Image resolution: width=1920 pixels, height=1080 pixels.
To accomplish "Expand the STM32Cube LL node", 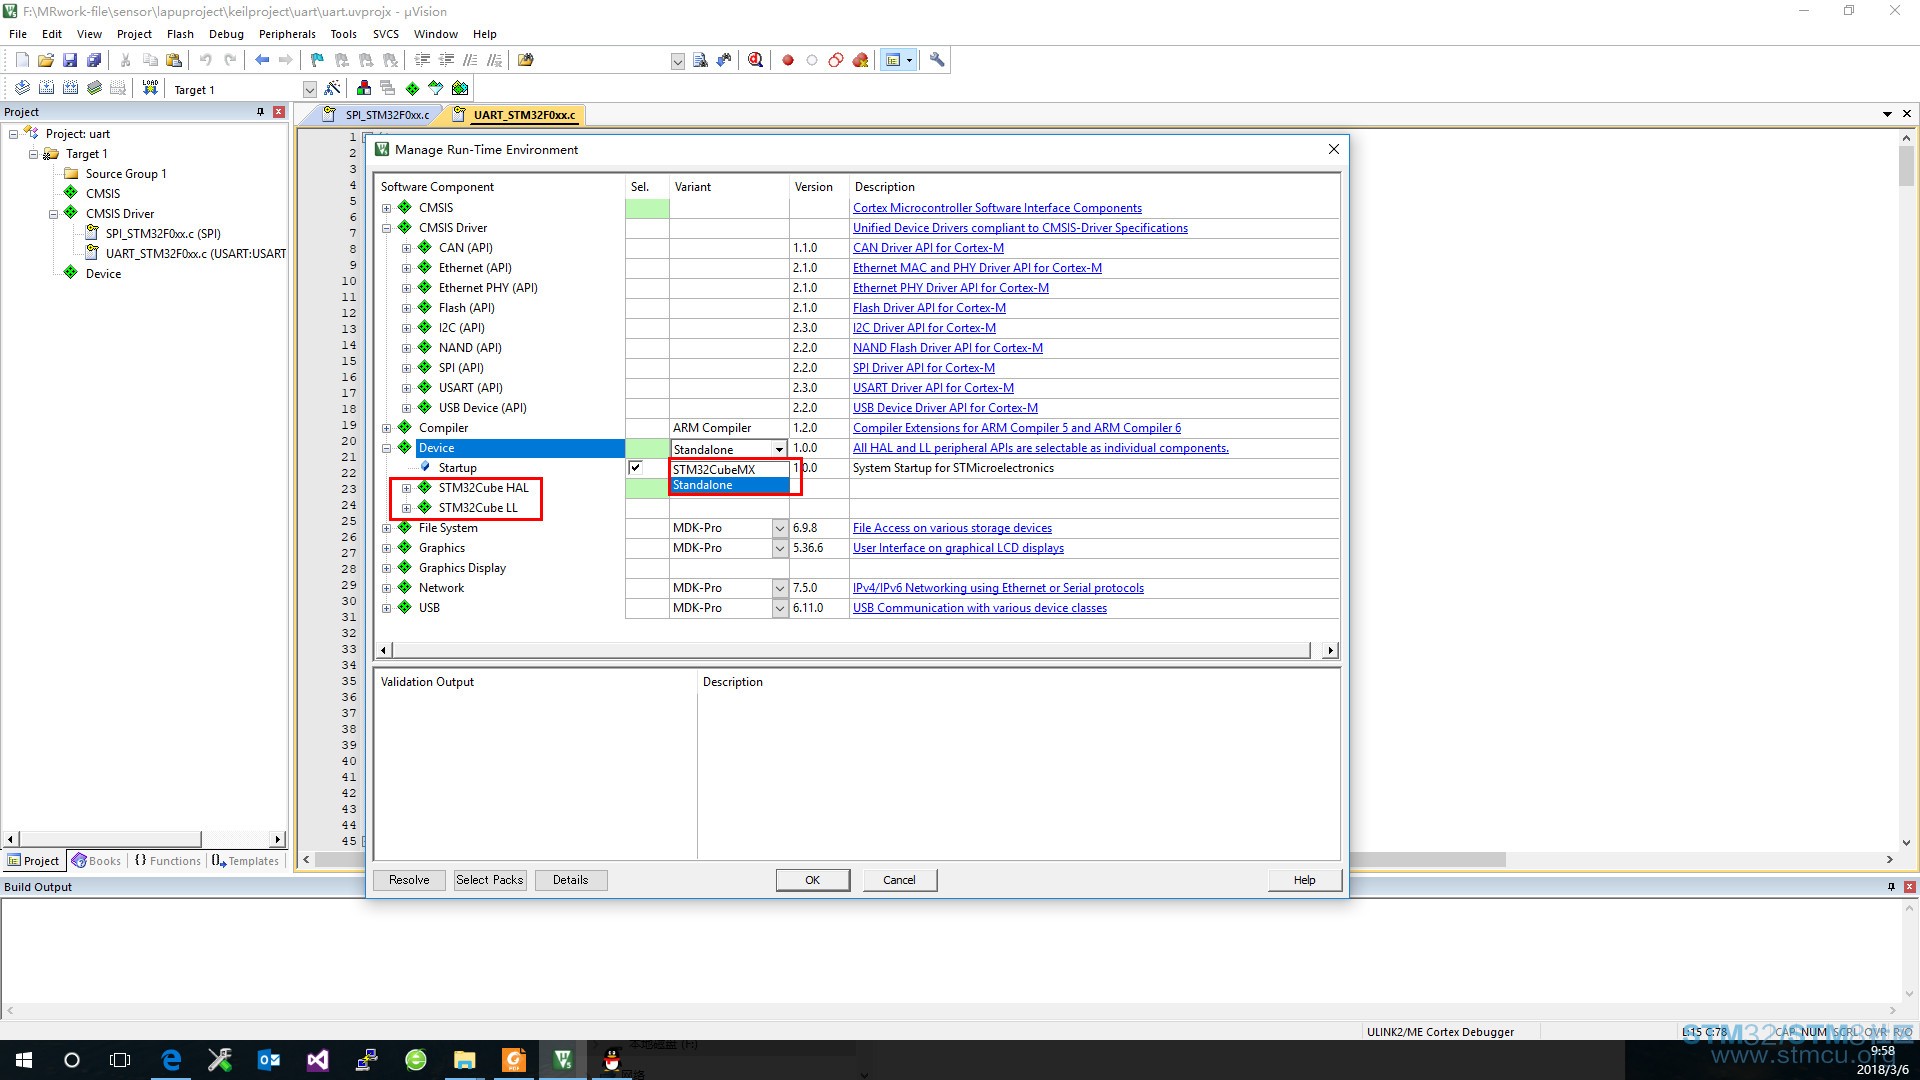I will click(x=406, y=508).
